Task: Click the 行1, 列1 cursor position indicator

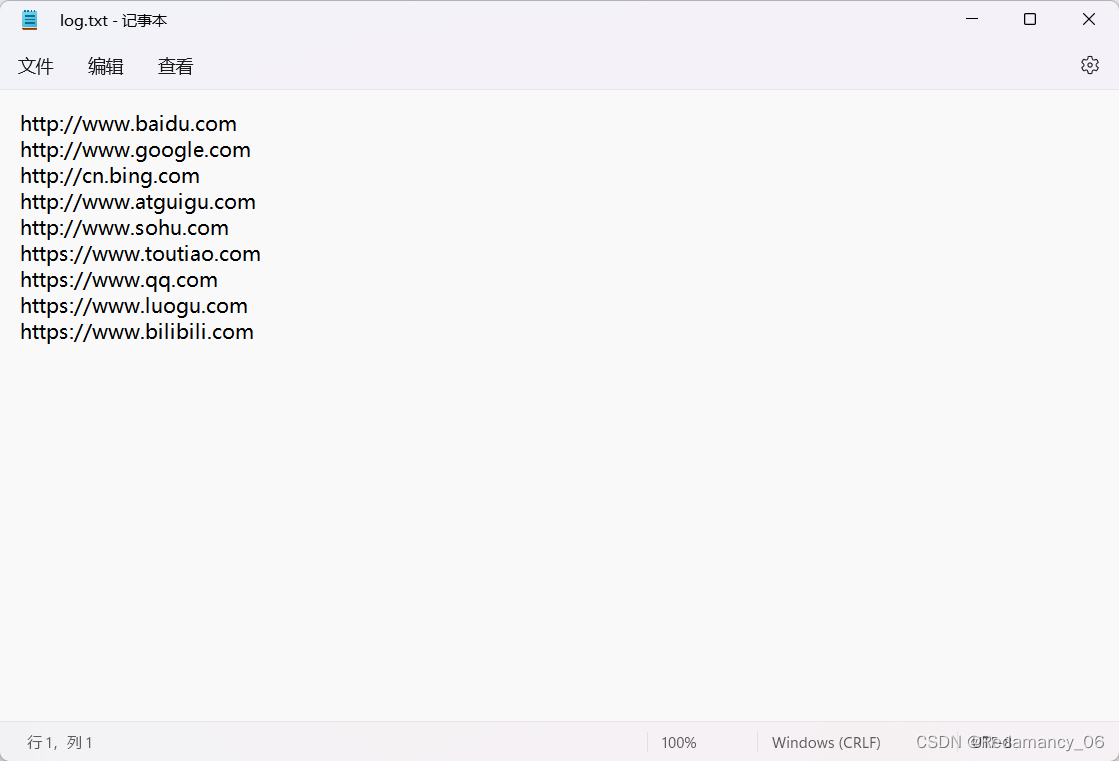Action: [x=58, y=742]
